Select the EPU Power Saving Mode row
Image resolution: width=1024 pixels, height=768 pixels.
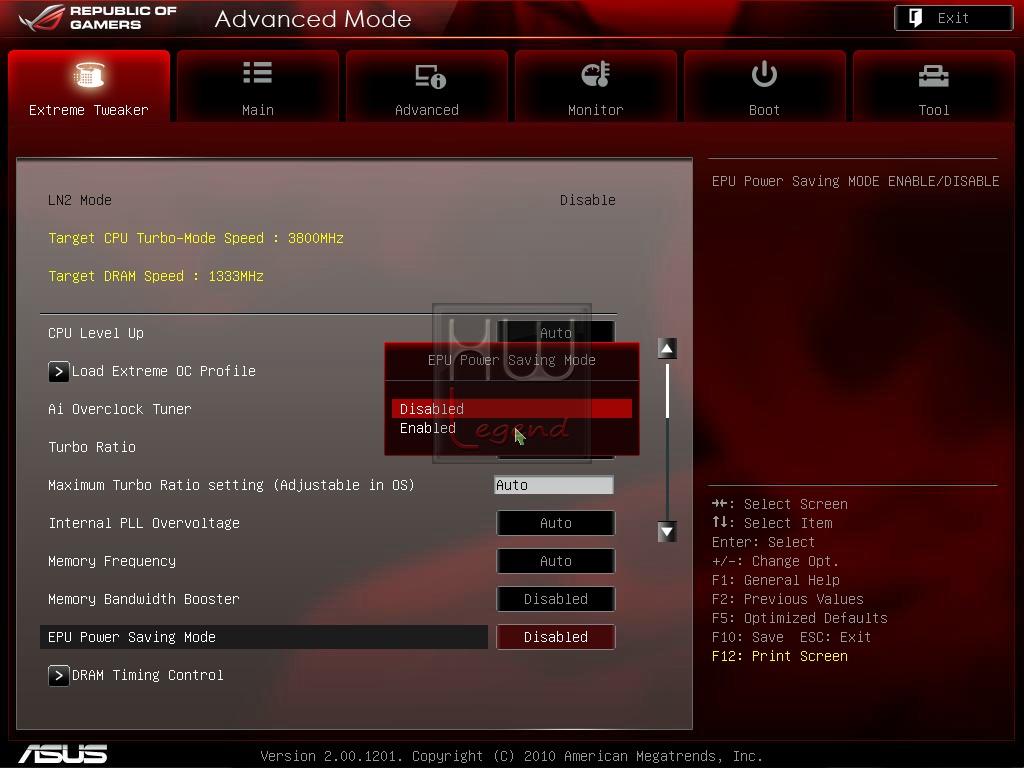coord(264,637)
